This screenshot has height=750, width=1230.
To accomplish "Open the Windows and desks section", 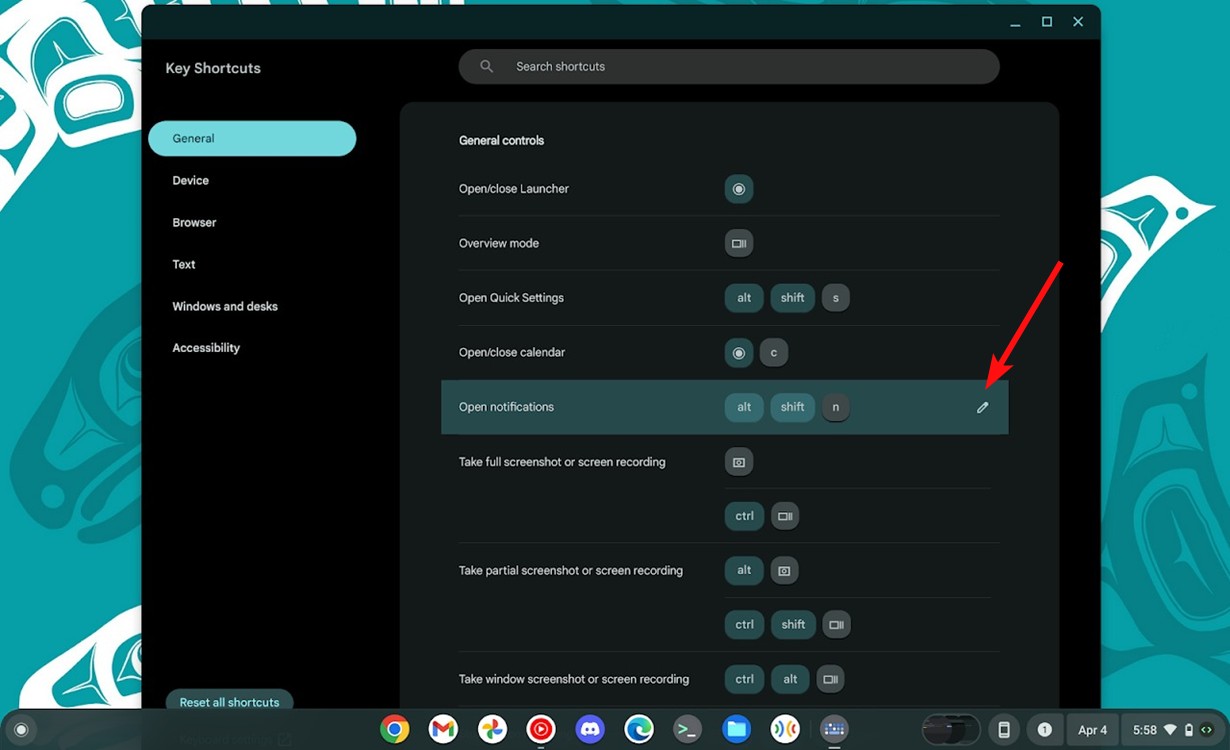I will pos(225,306).
